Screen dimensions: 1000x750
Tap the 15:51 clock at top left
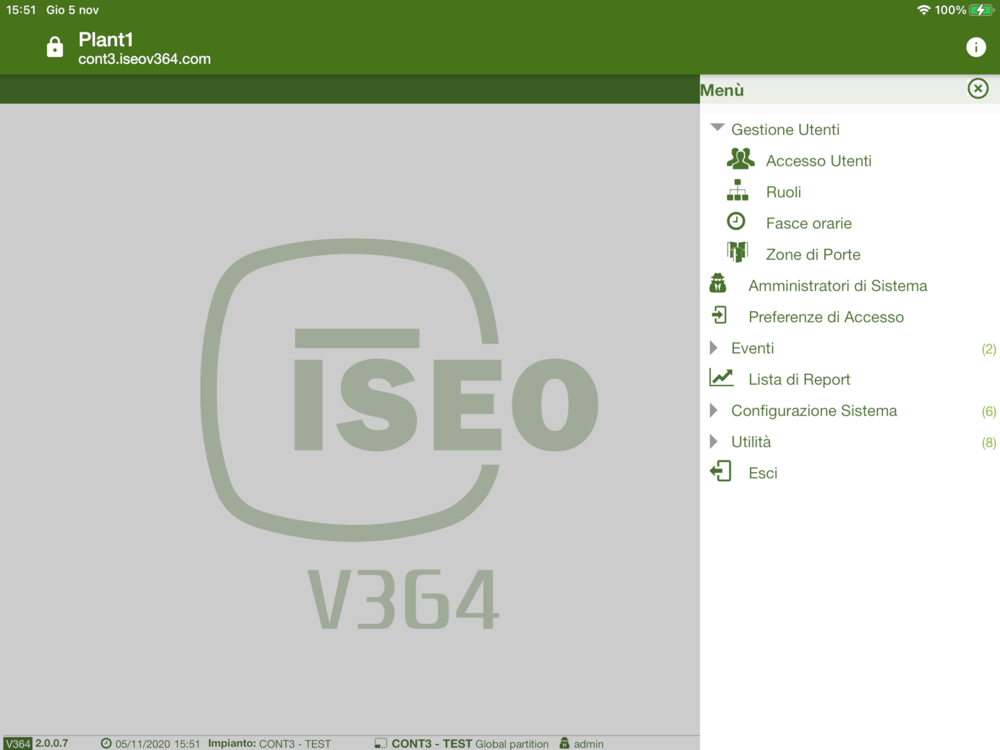21,10
